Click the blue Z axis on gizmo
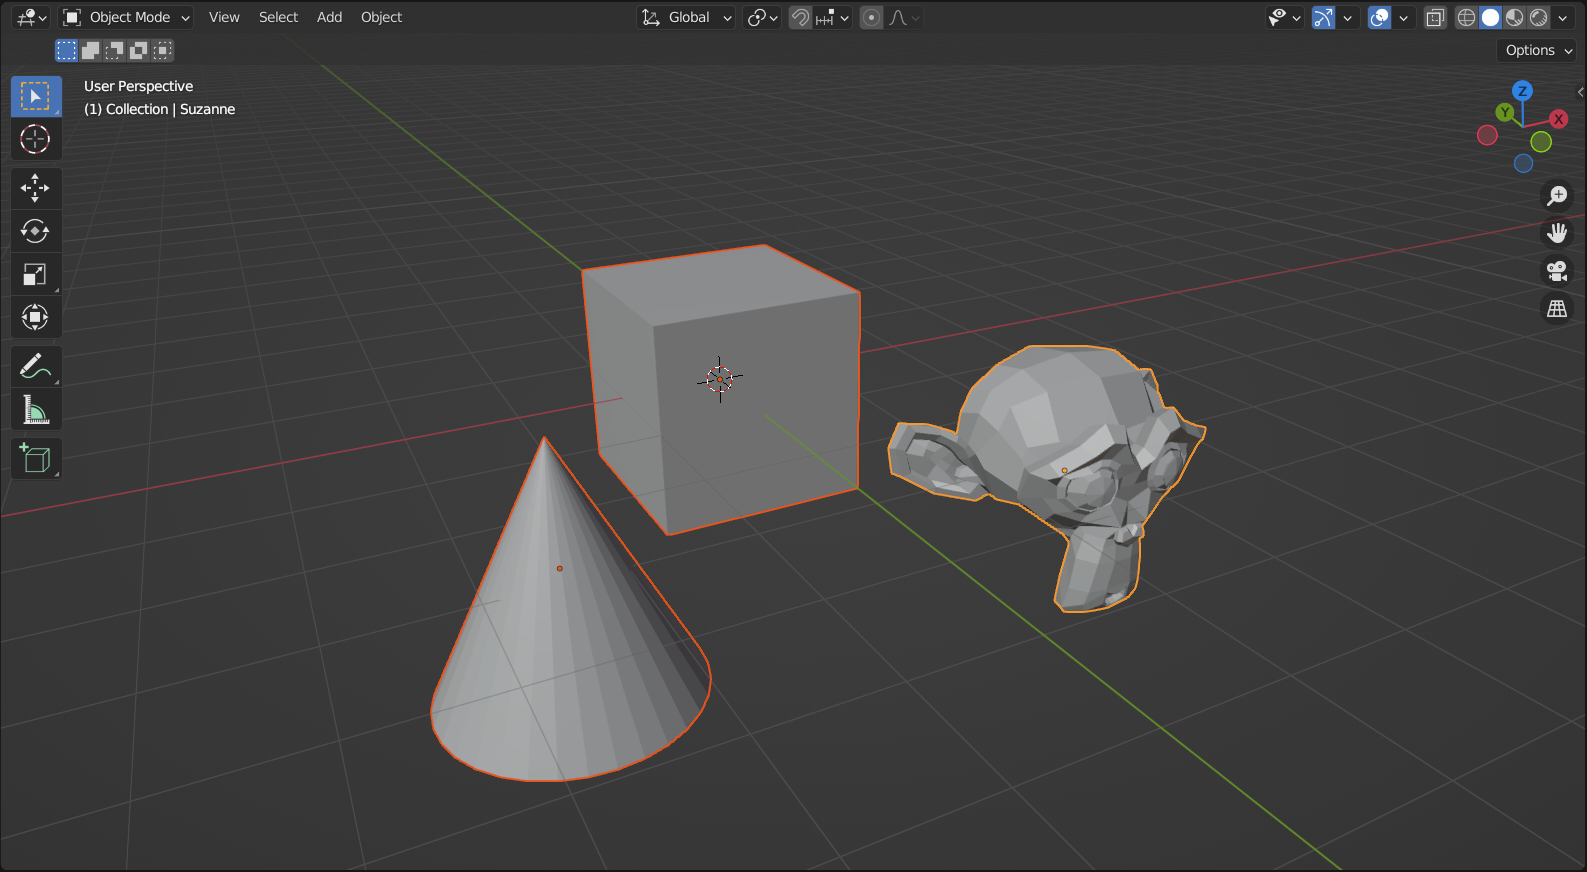 click(1523, 91)
